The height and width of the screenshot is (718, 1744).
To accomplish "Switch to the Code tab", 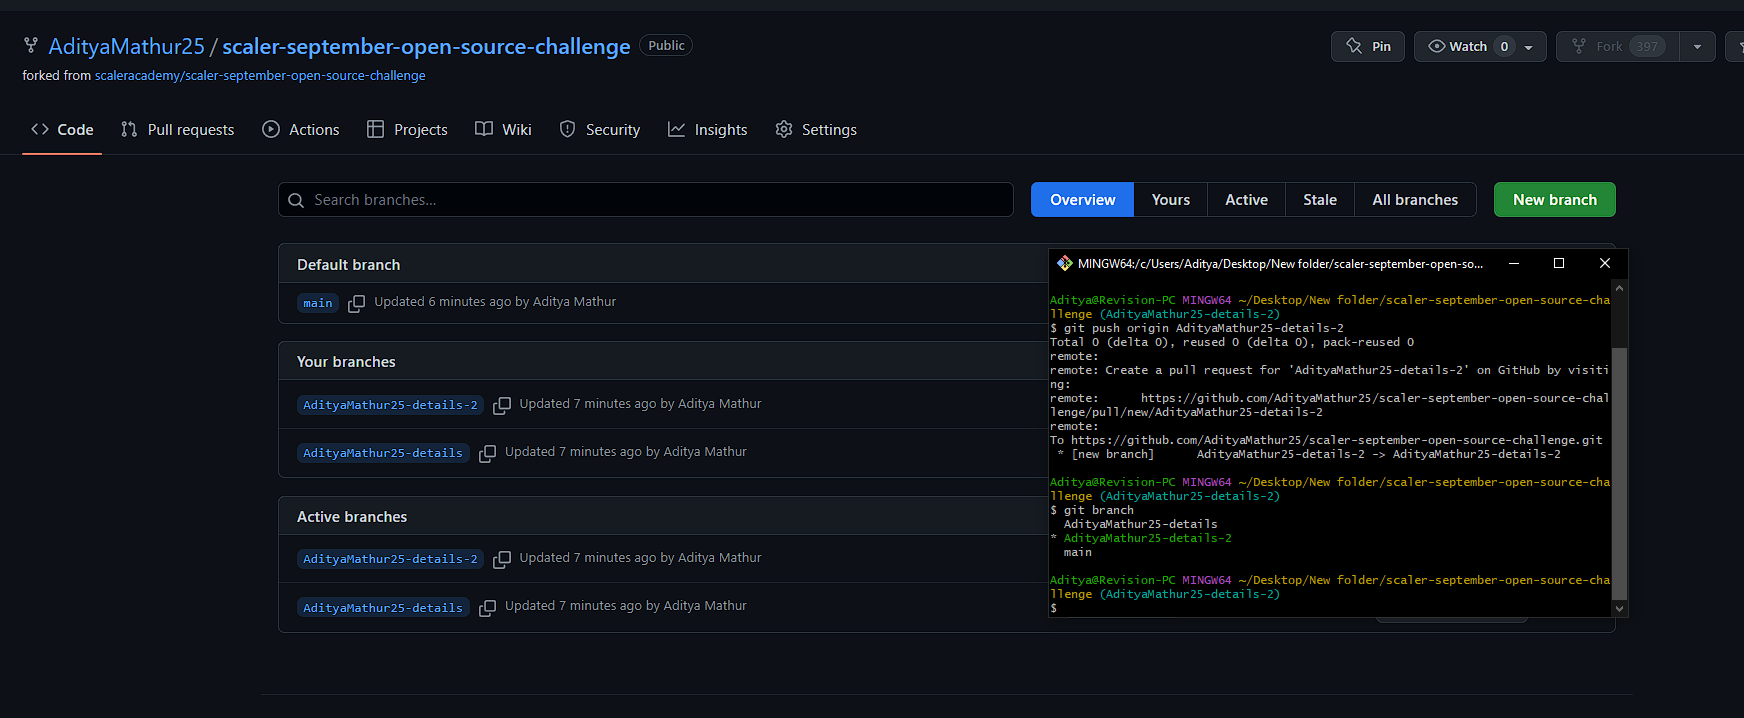I will tap(62, 129).
